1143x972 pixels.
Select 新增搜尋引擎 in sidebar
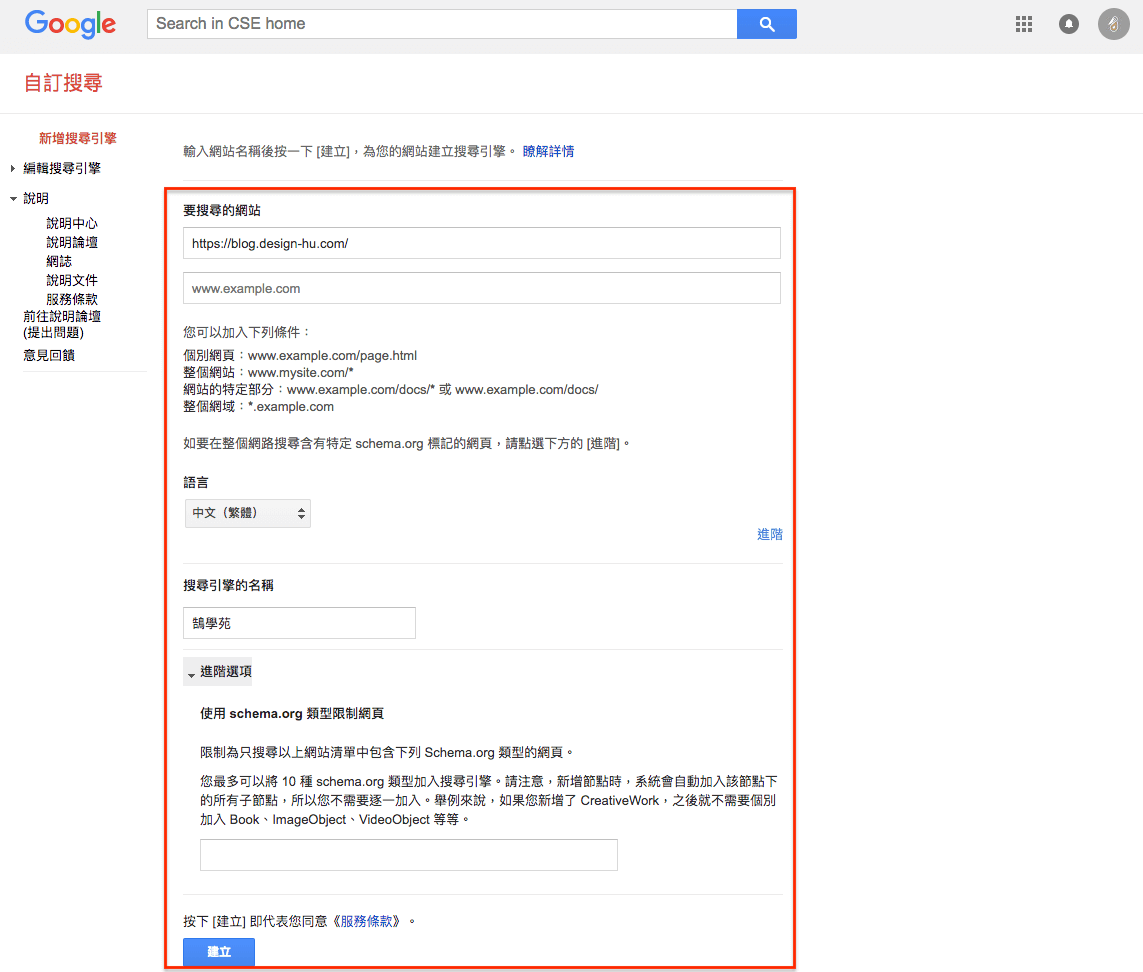(x=77, y=138)
